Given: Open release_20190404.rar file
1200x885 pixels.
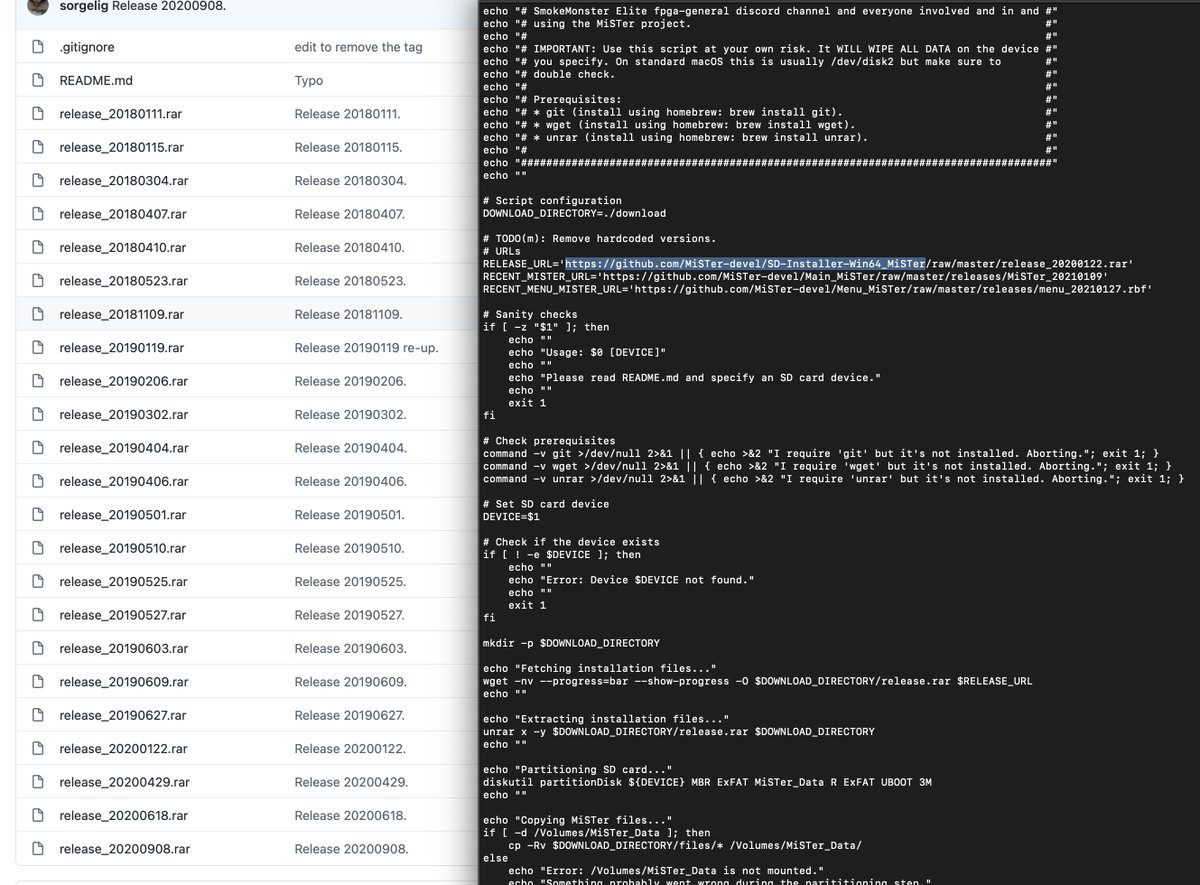Looking at the screenshot, I should coord(123,448).
